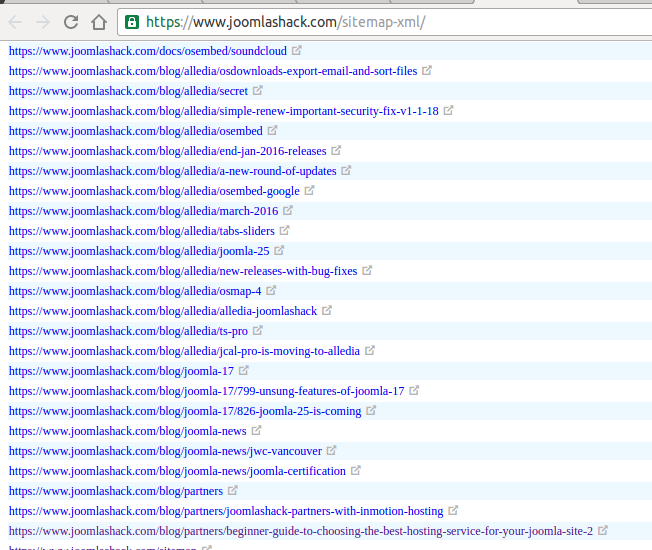Screen dimensions: 652x550
Task: Open external icon beside alledia-joomlashack link
Action: 327,310
